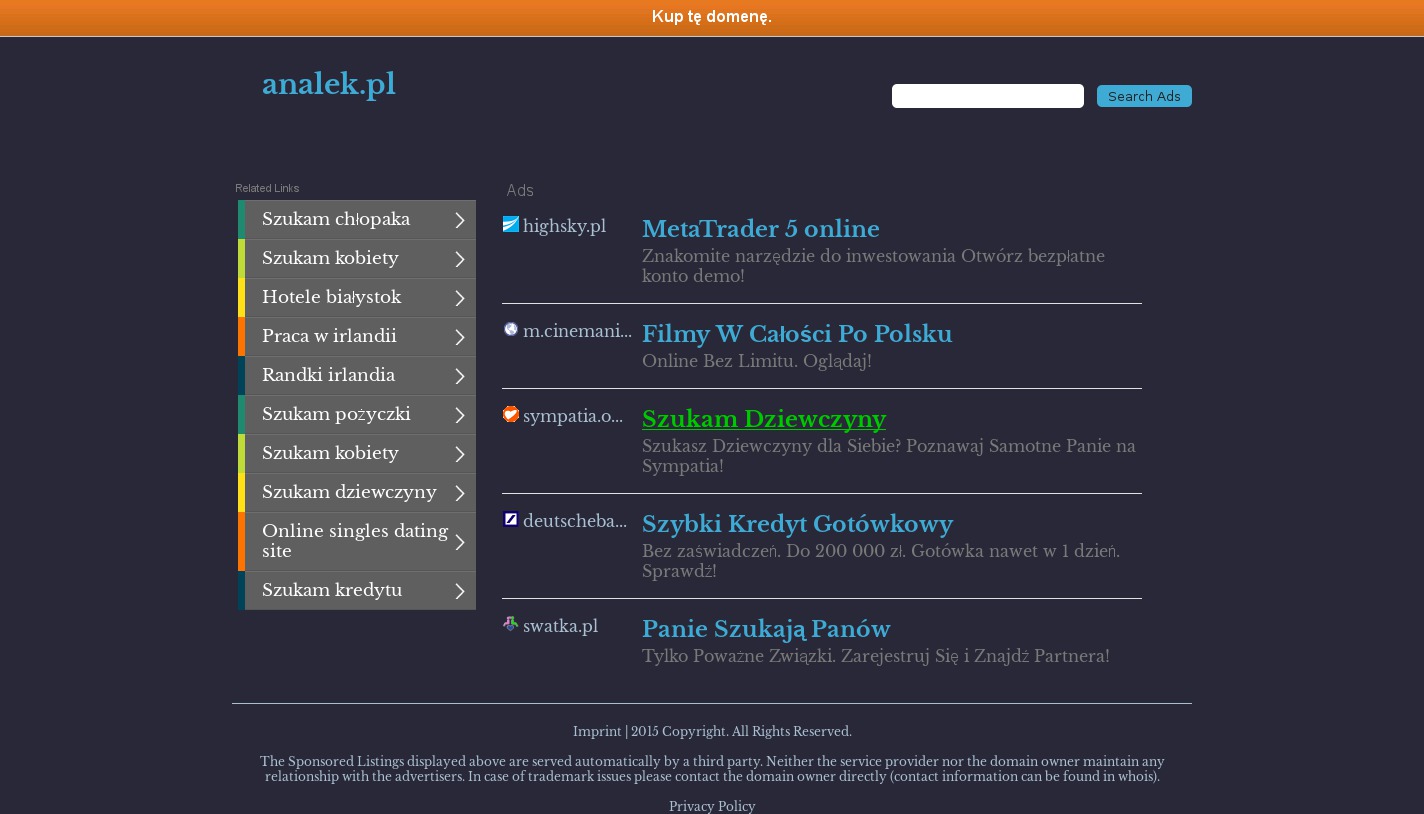Select Randki irlandia related link
Viewport: 1424px width, 814px height.
coord(328,376)
